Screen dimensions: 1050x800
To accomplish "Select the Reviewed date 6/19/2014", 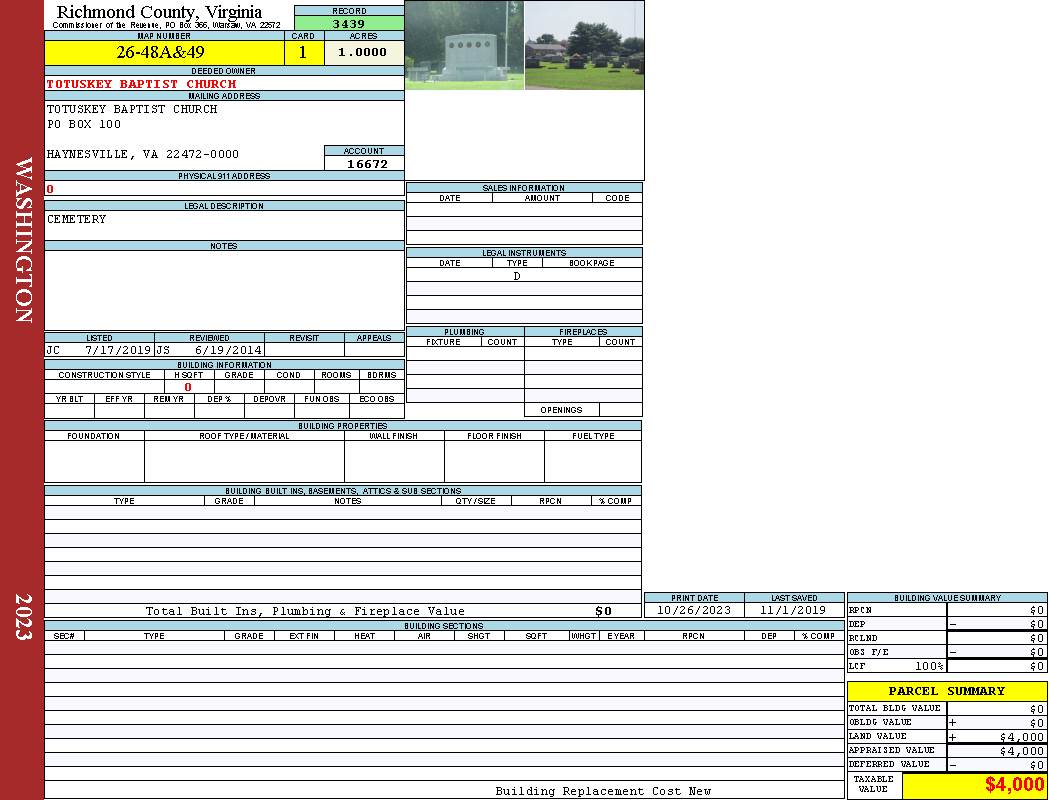I will coord(227,351).
